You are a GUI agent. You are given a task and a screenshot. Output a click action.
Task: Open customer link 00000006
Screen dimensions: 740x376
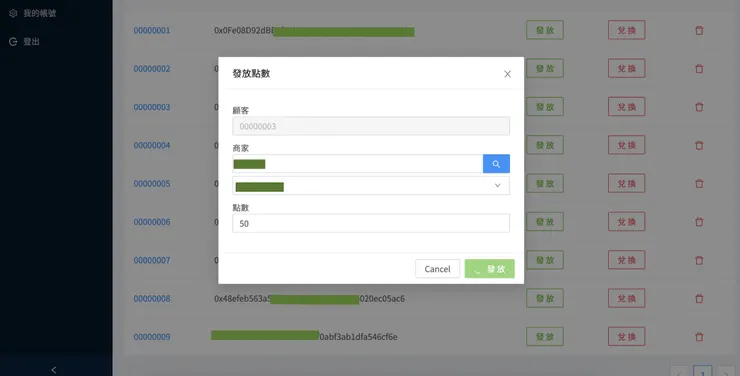click(x=152, y=222)
